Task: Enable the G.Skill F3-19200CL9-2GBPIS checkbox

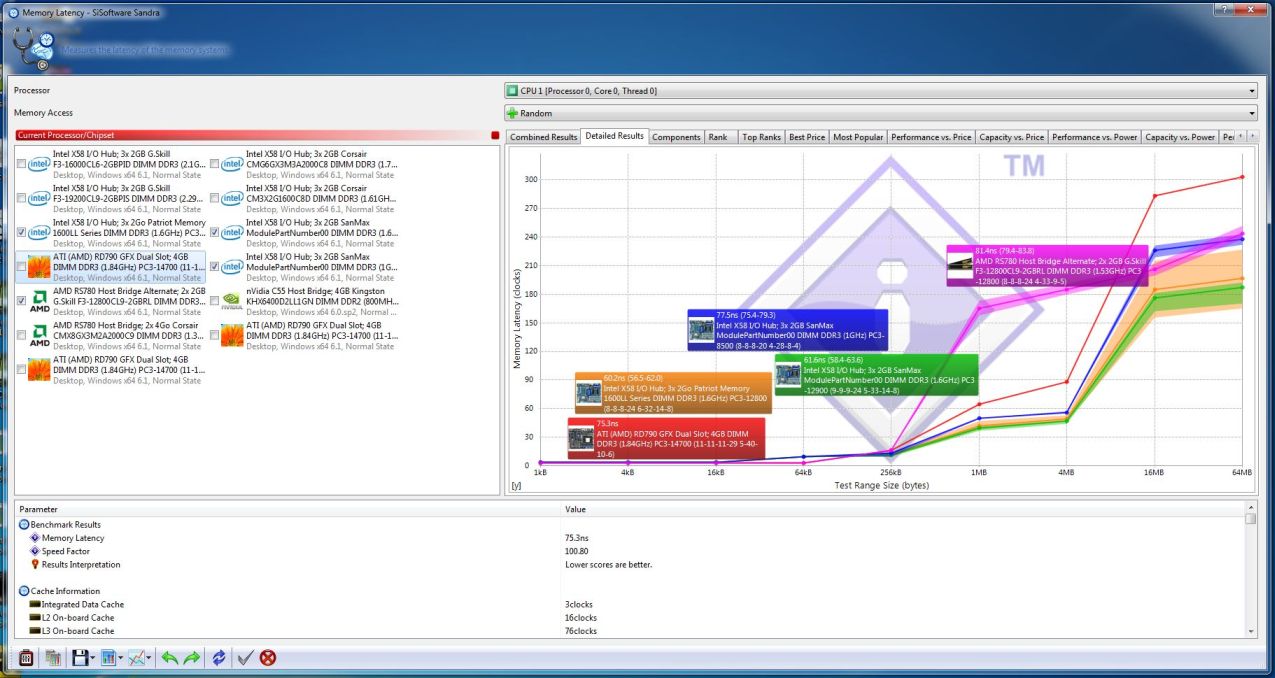Action: click(21, 198)
